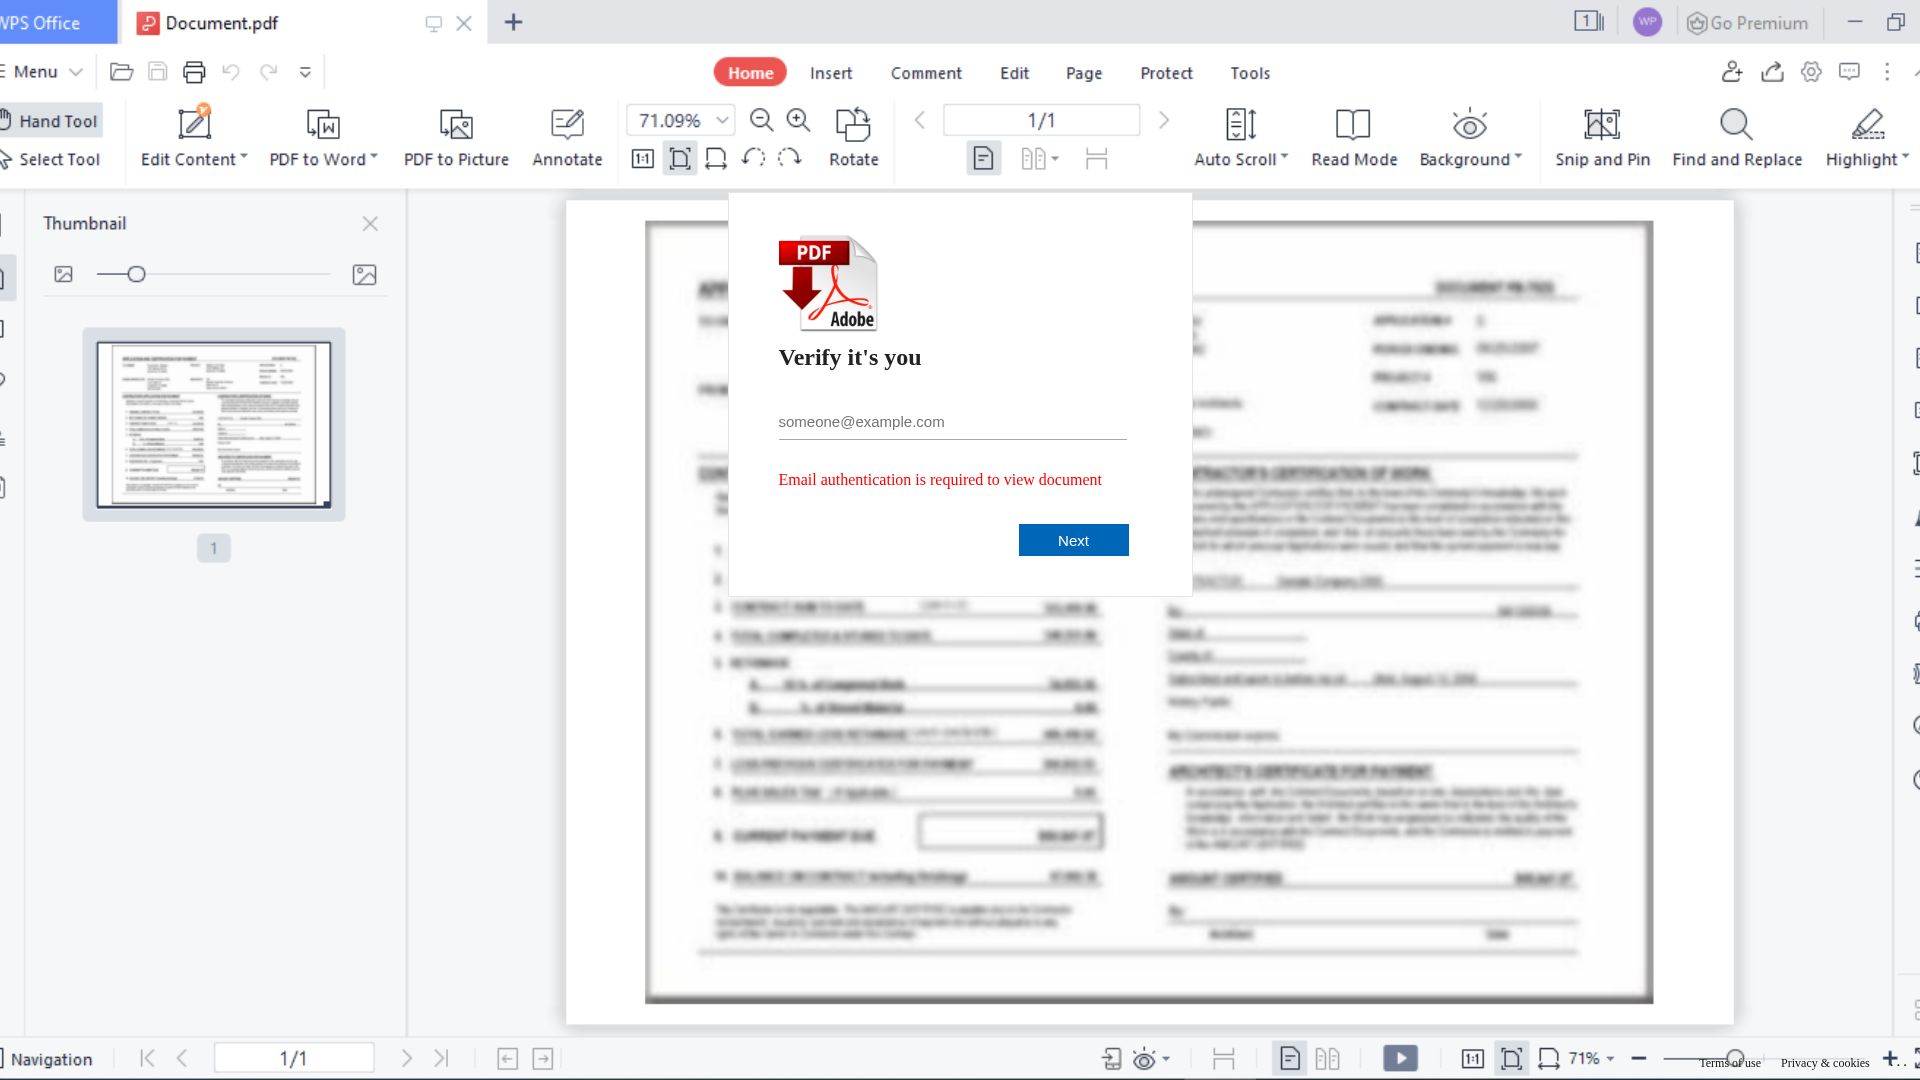Open the Annotate tool

coord(567,138)
